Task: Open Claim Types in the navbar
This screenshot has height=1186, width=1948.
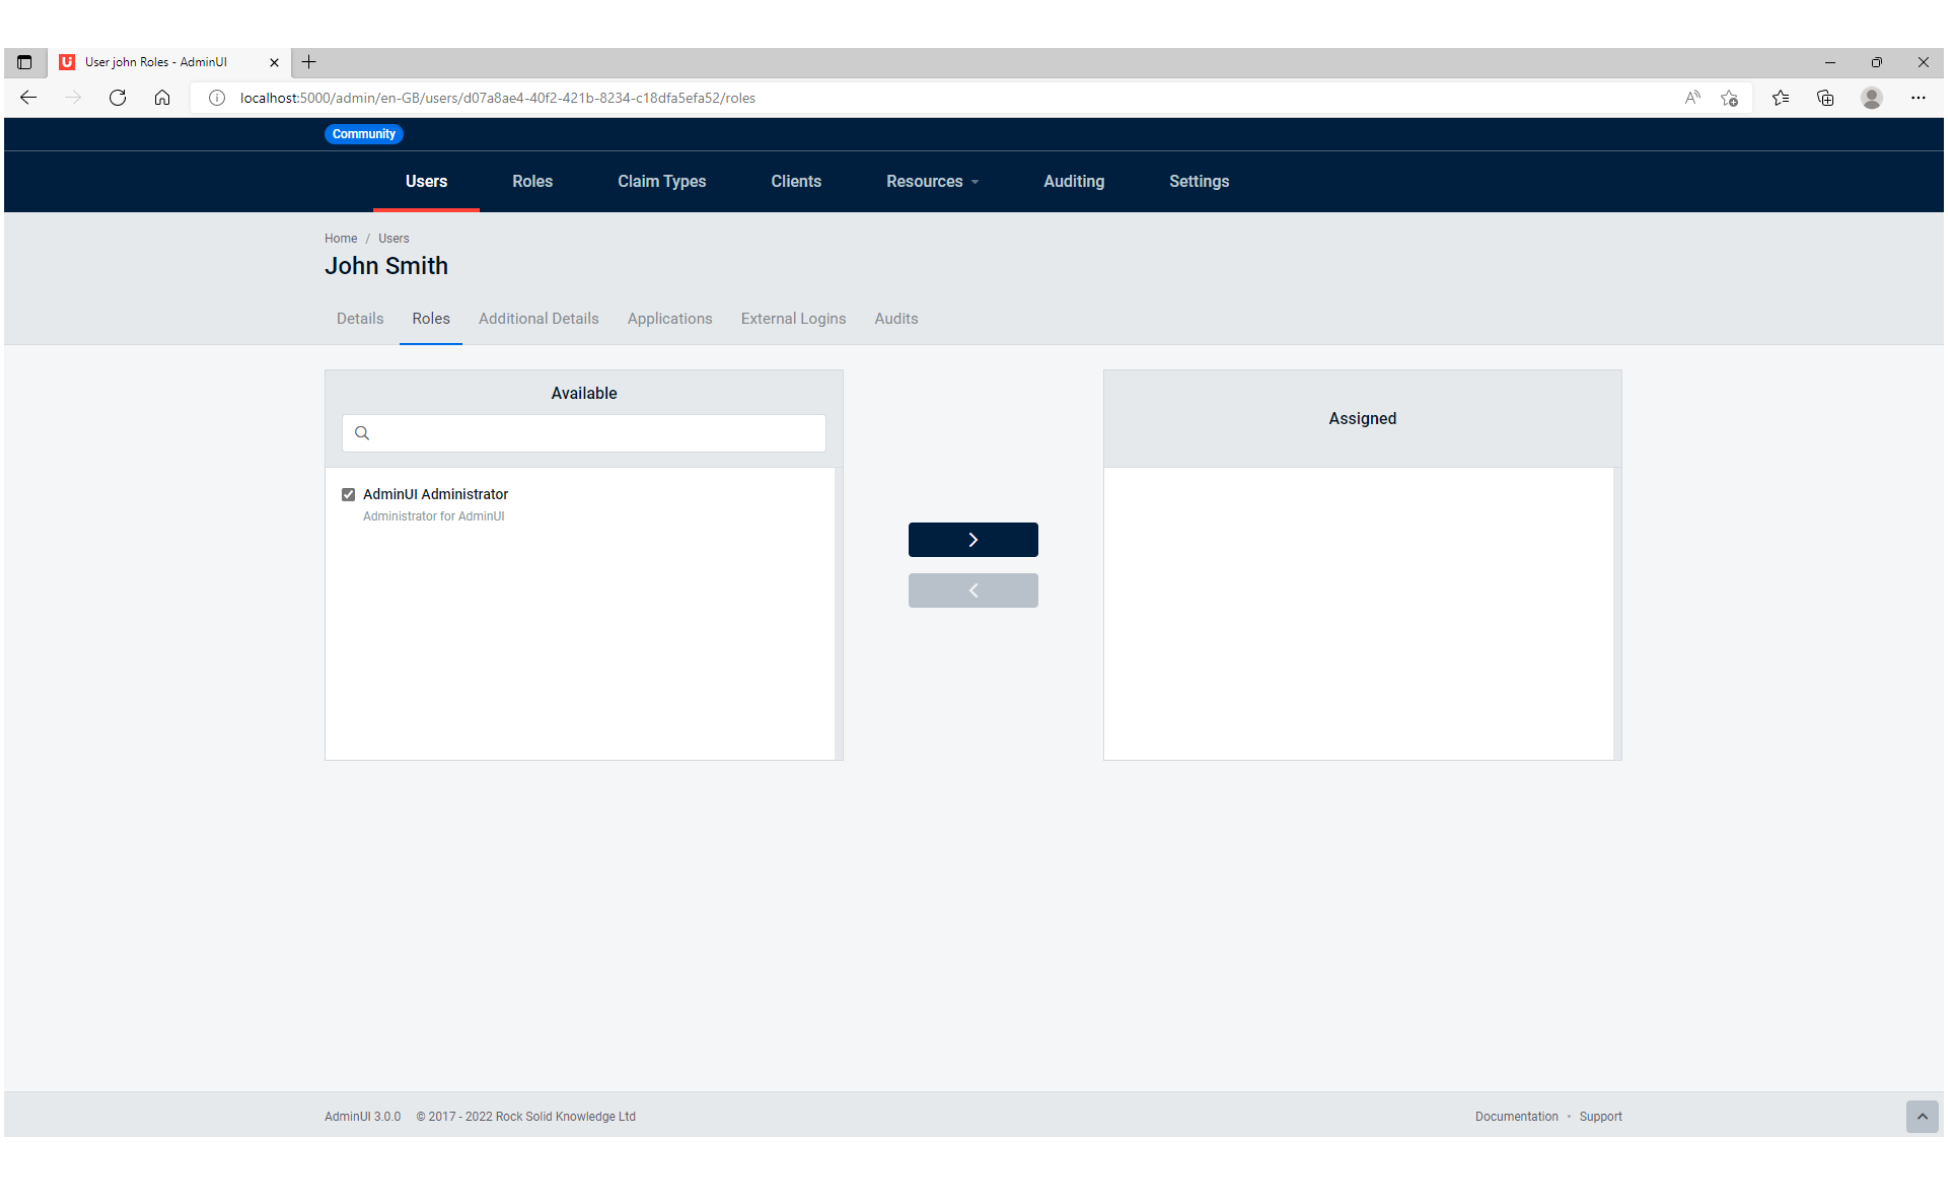Action: [x=661, y=181]
